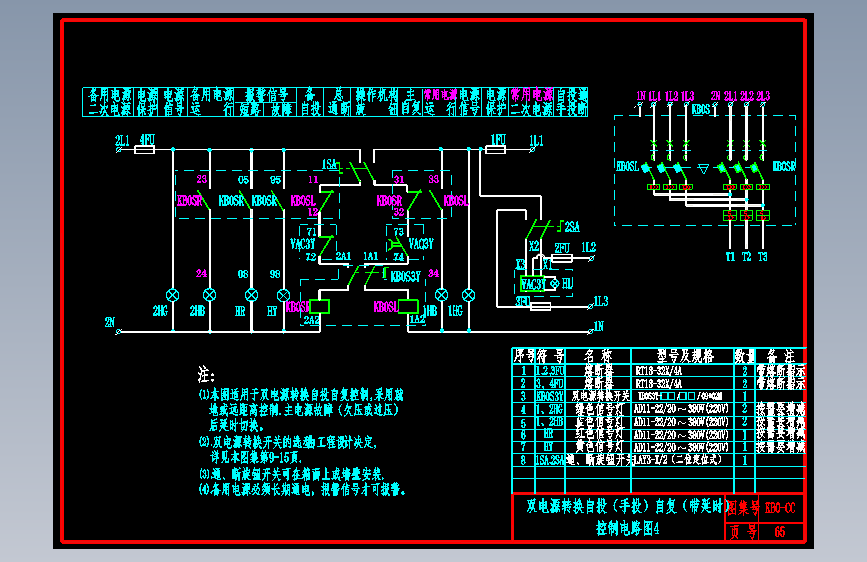Click the 型号及规格 table header
Image resolution: width=867 pixels, height=562 pixels.
coord(685,356)
